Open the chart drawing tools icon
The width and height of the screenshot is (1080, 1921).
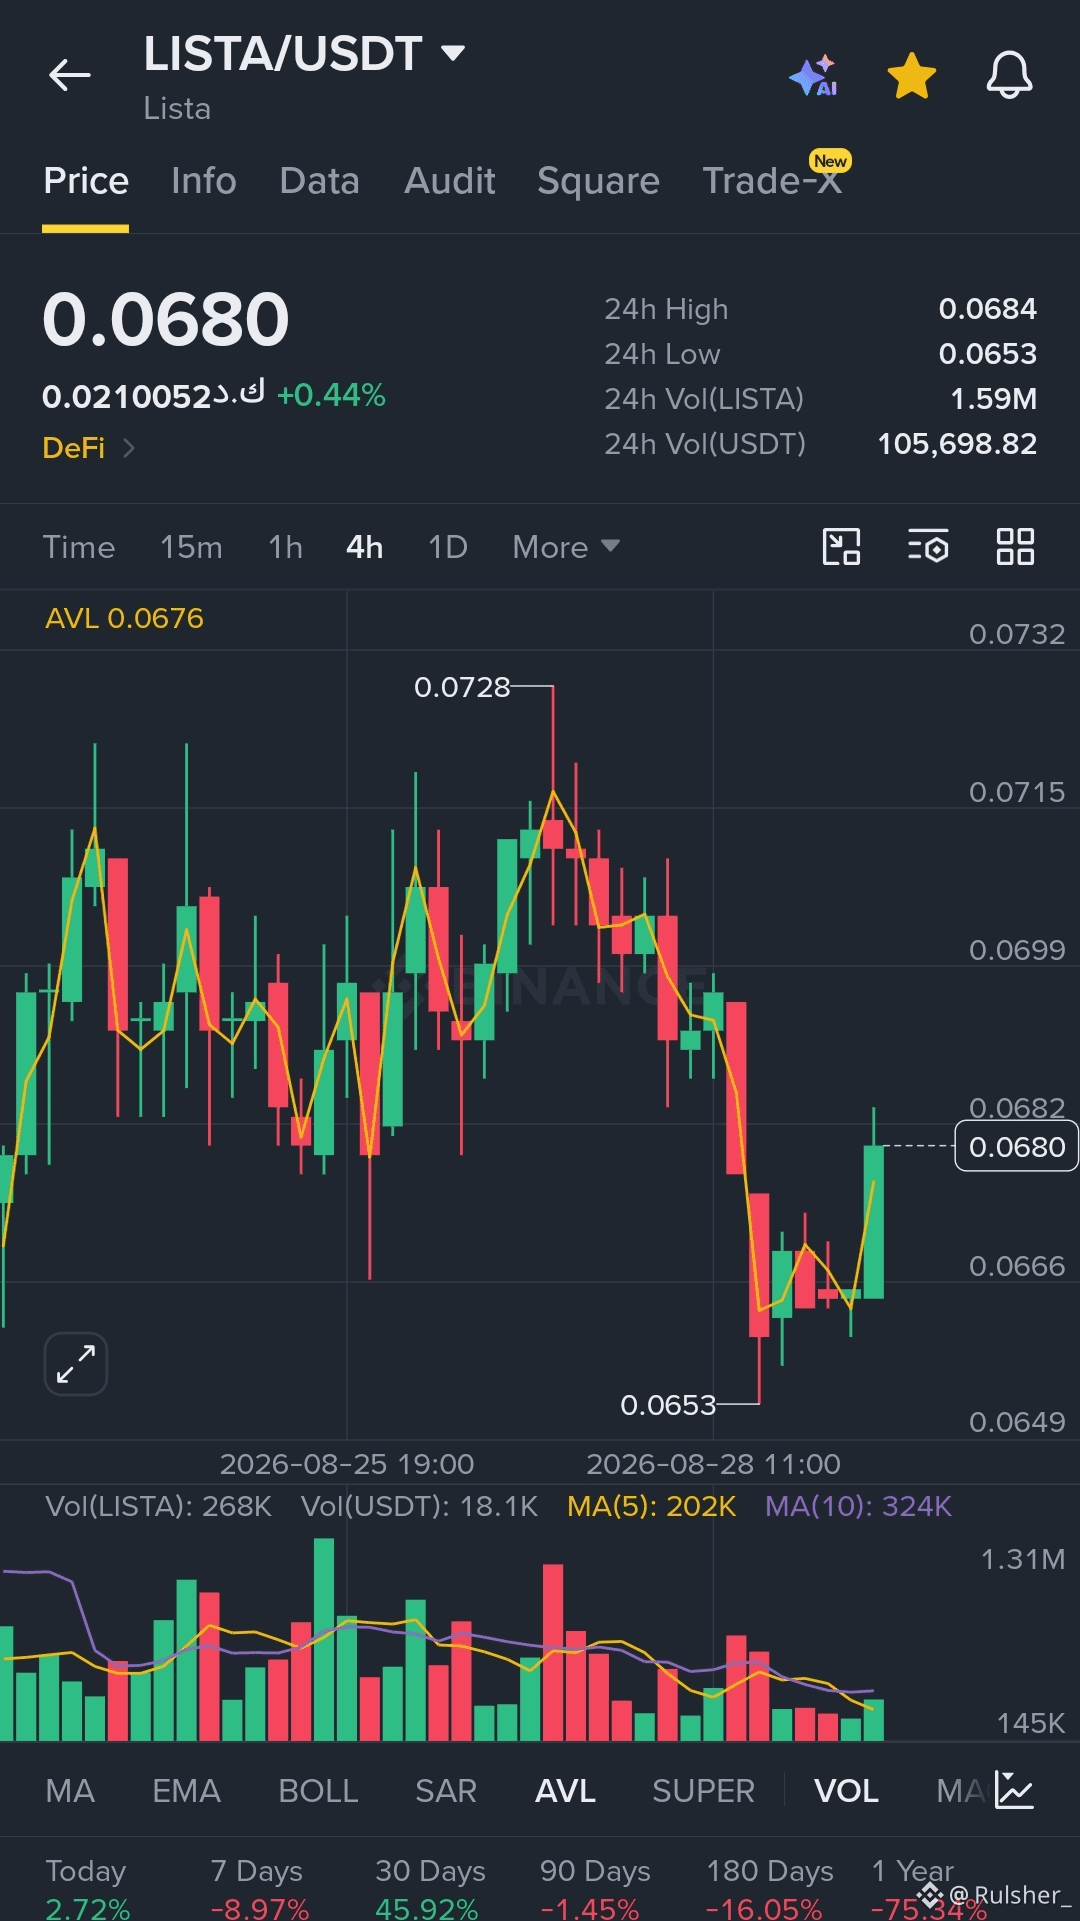(841, 547)
